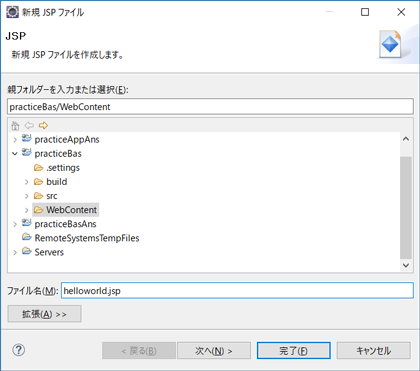Click the ファイル名 helloworld.jsp input field
Viewport: 420px width, 371px height.
click(237, 291)
